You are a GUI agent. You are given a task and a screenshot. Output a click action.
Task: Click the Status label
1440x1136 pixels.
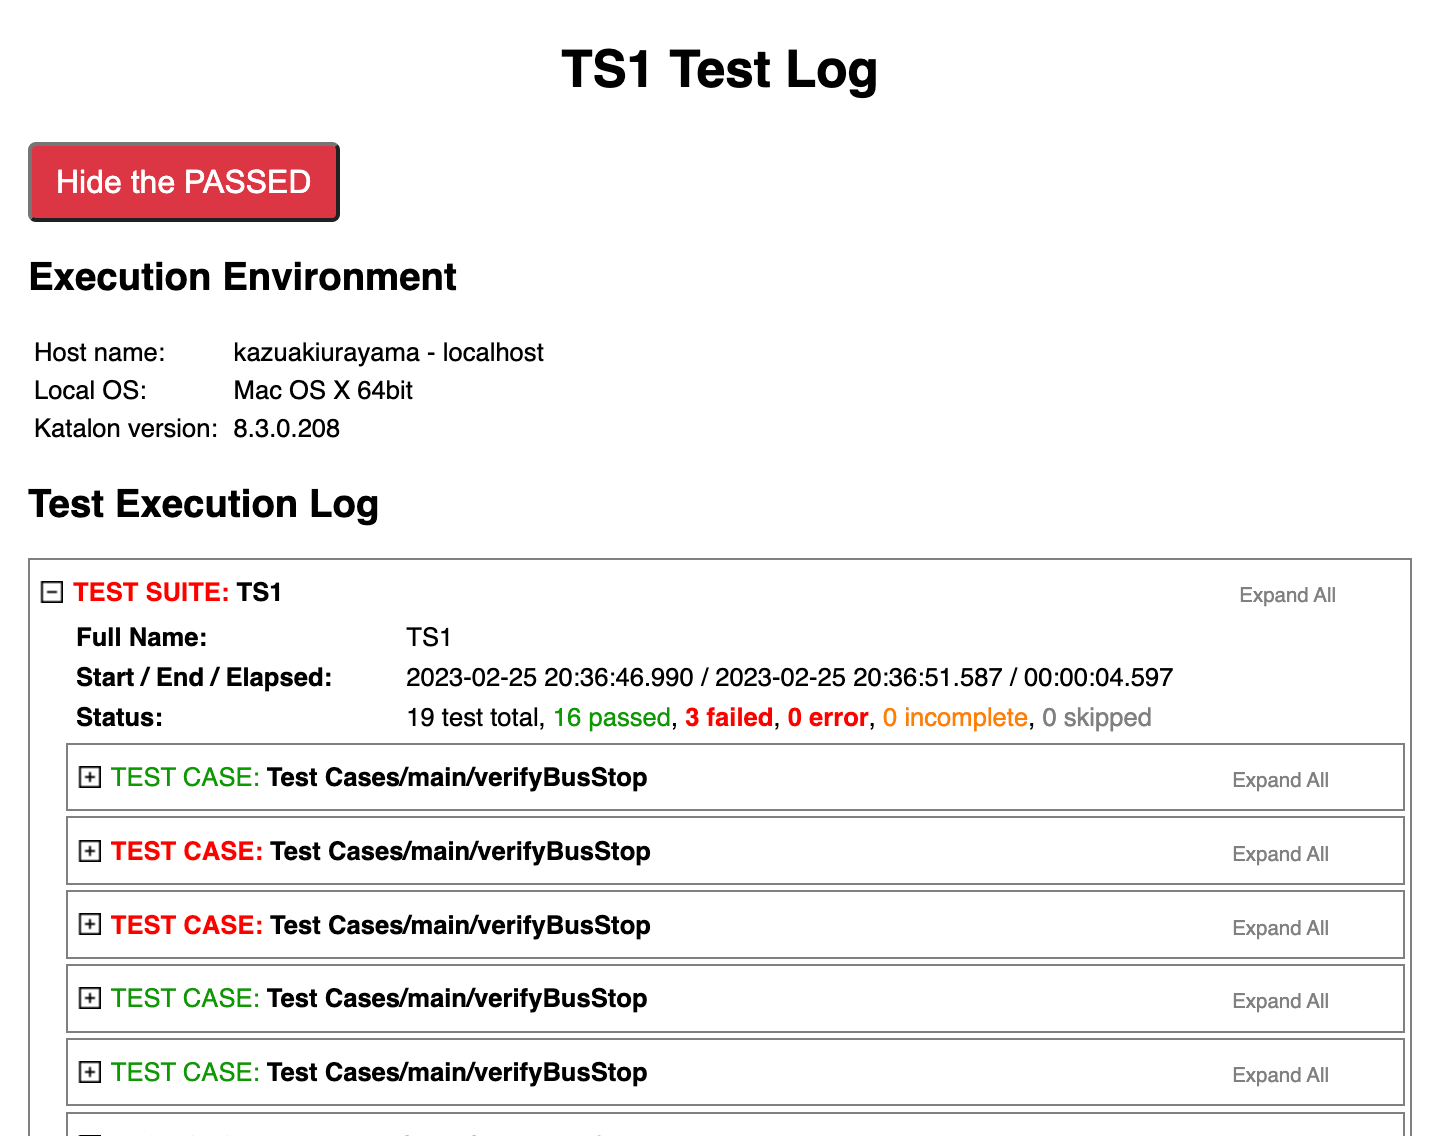pyautogui.click(x=119, y=717)
